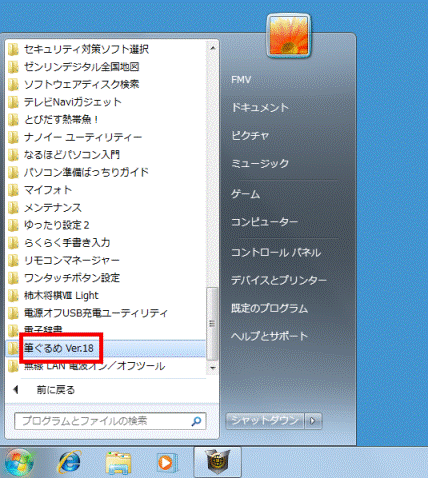The width and height of the screenshot is (428, 478).
Task: Open ヘルプとサポート
Action: coord(269,336)
